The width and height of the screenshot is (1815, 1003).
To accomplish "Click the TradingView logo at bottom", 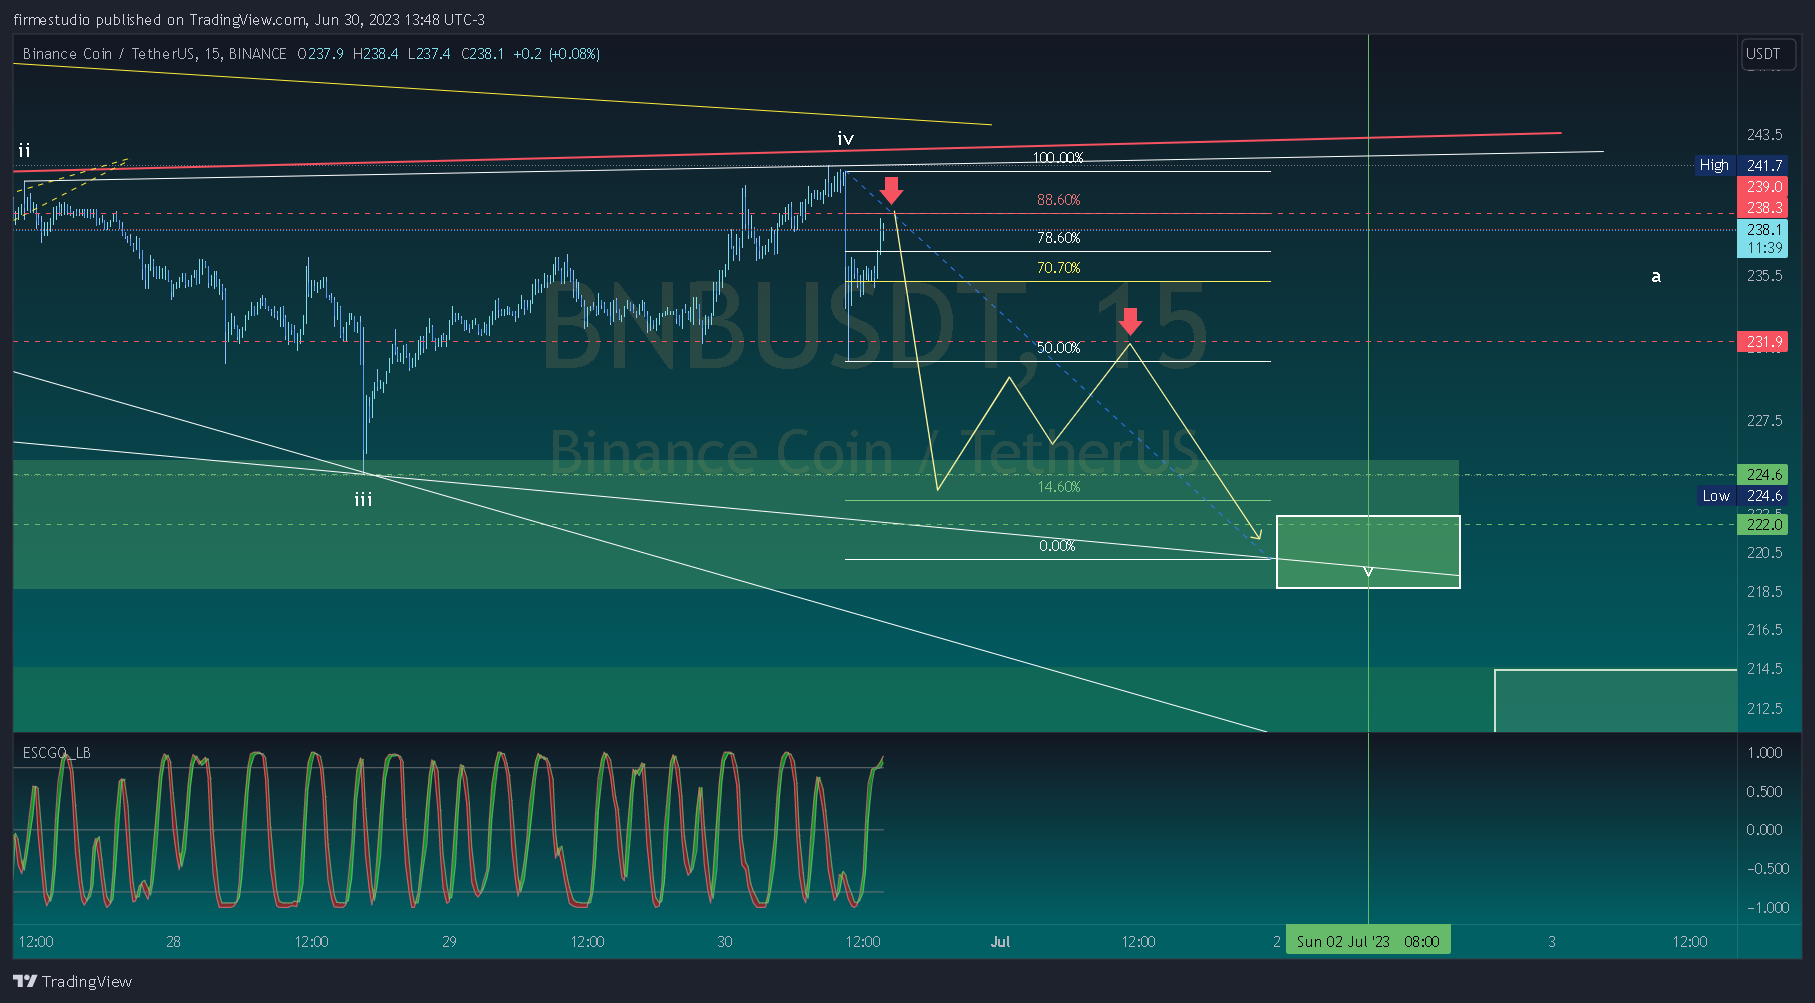I will tap(72, 981).
